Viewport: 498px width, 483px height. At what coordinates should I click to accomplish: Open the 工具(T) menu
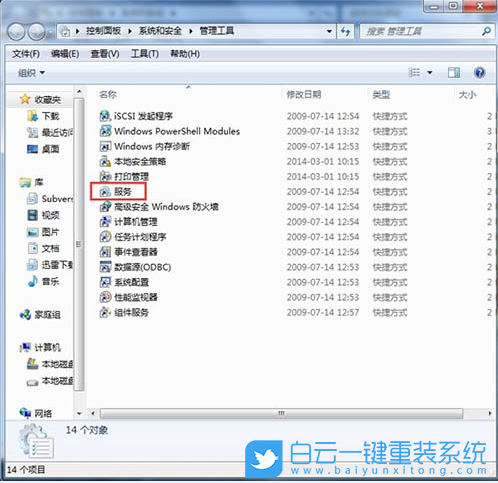(144, 54)
